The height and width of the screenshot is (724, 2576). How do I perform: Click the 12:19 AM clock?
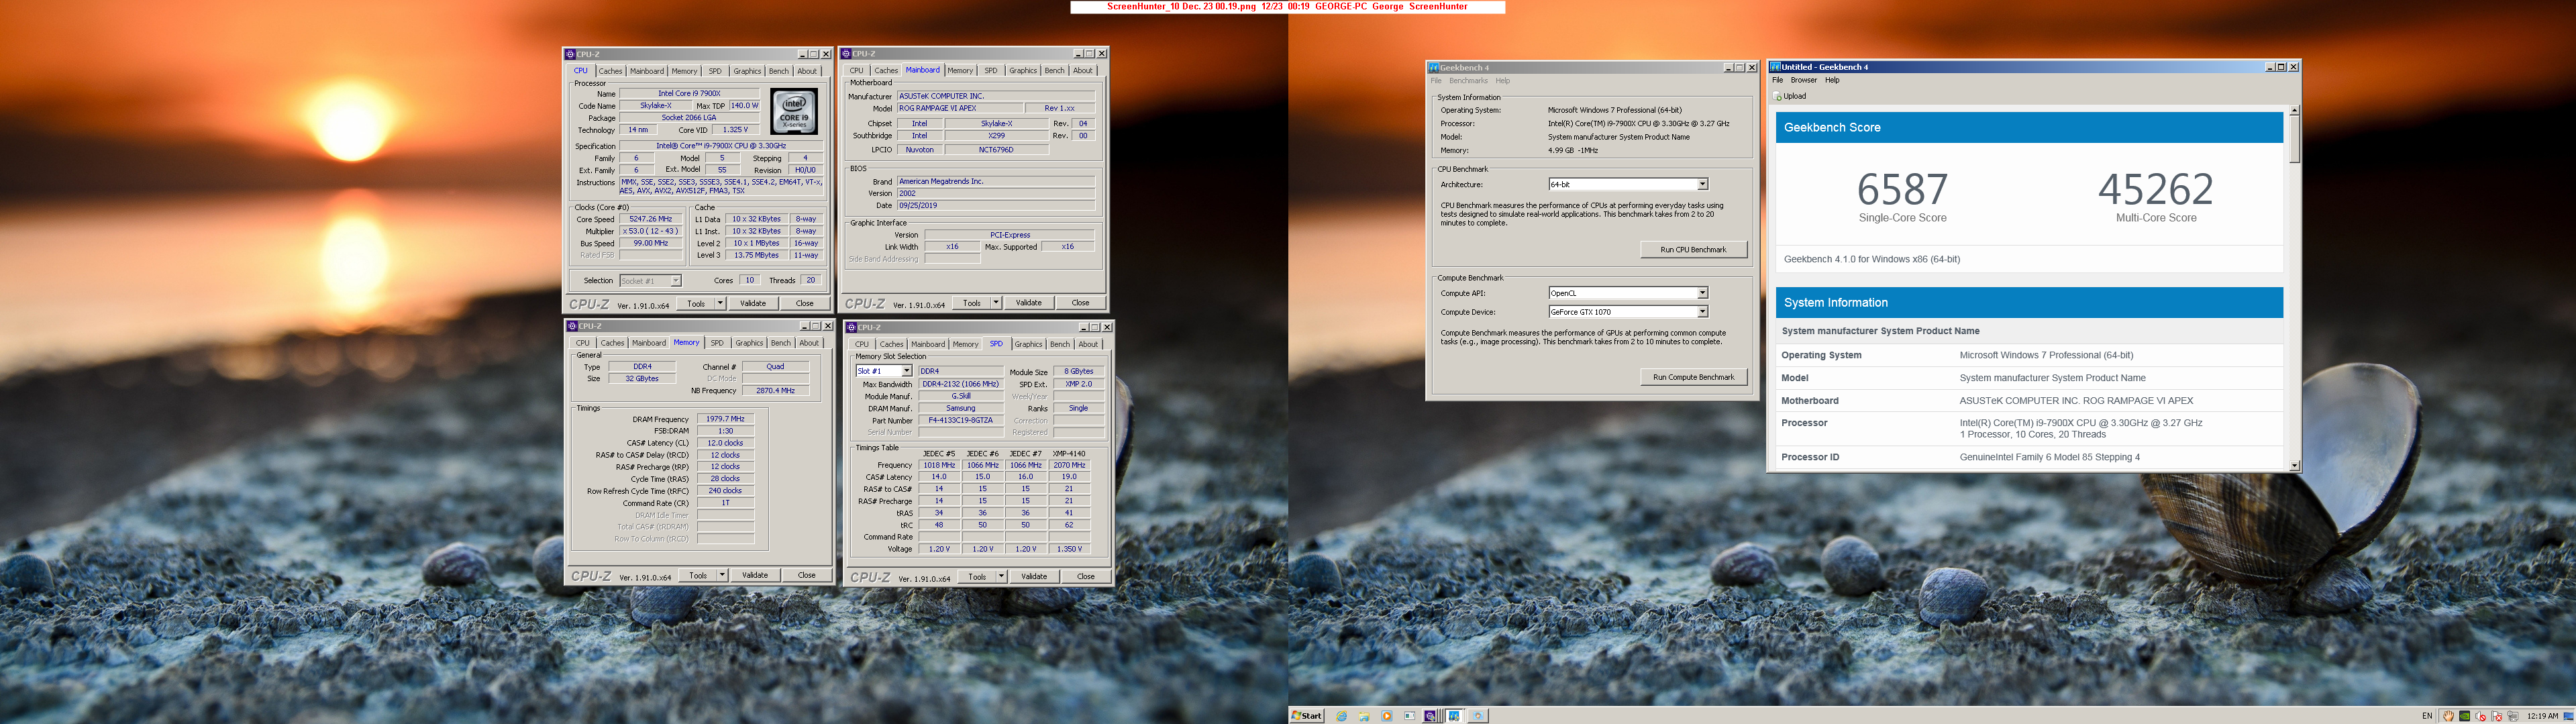click(x=2543, y=716)
